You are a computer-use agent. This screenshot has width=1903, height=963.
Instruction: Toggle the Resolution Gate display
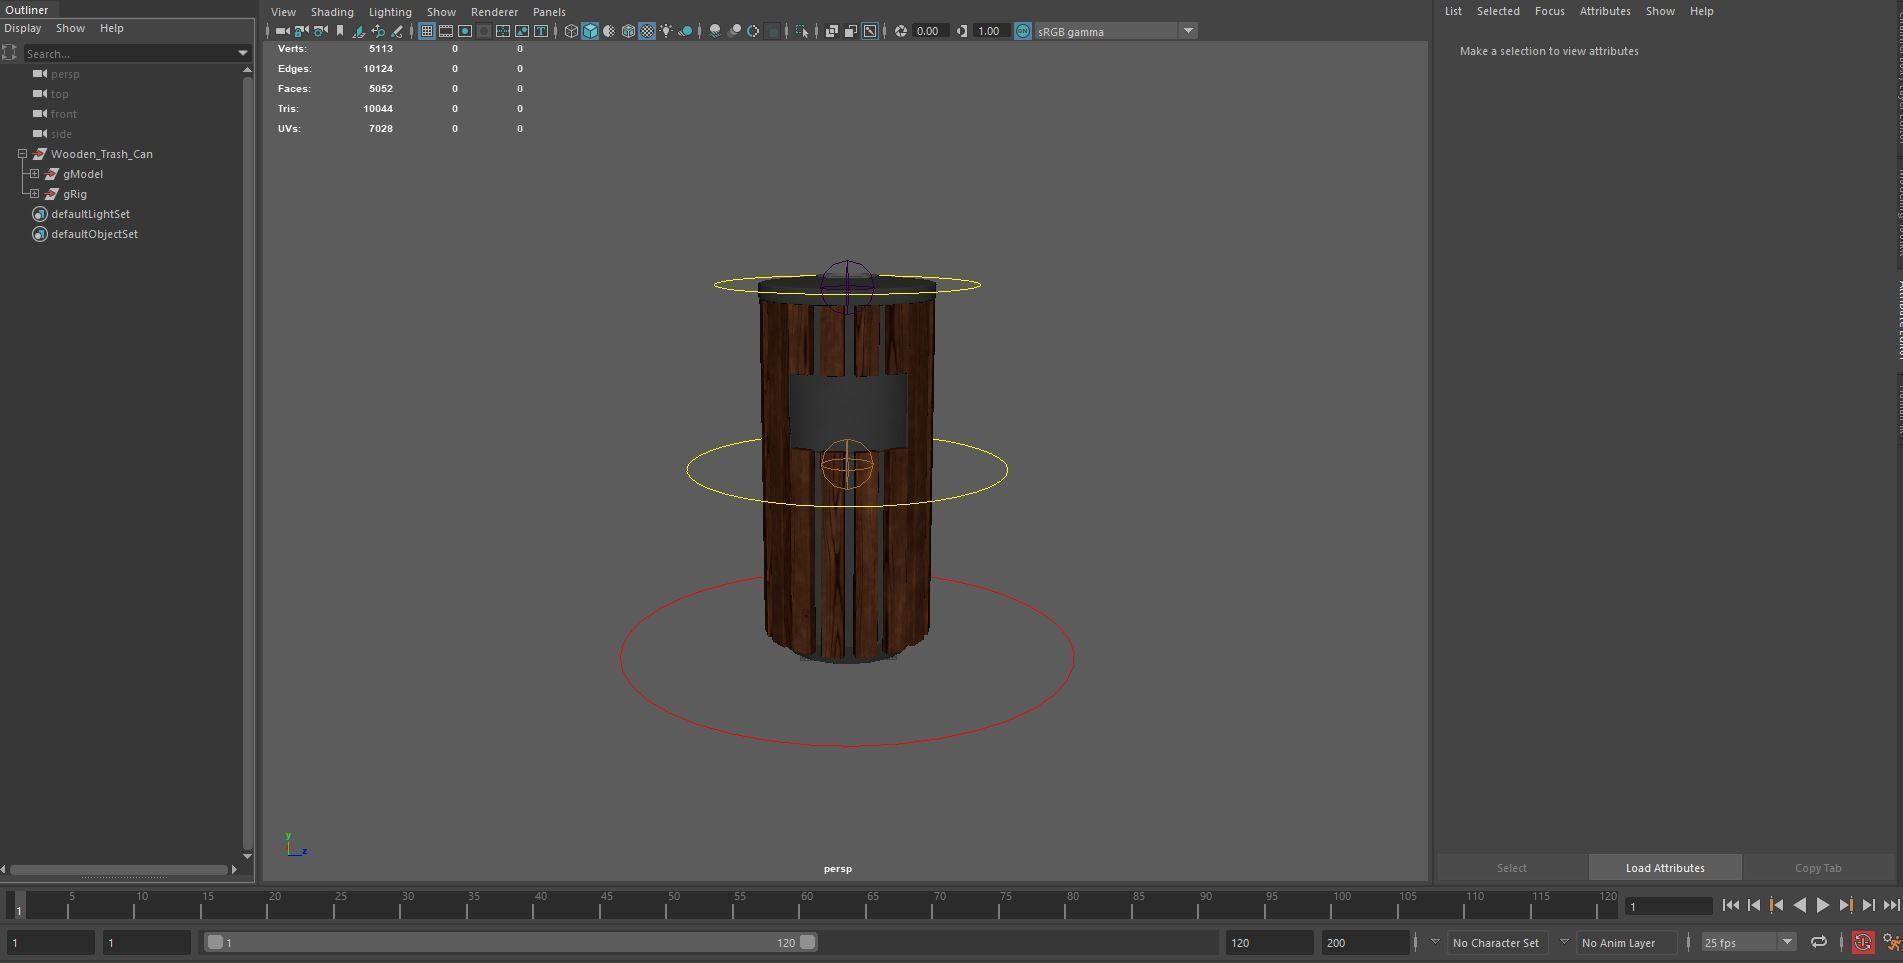465,31
